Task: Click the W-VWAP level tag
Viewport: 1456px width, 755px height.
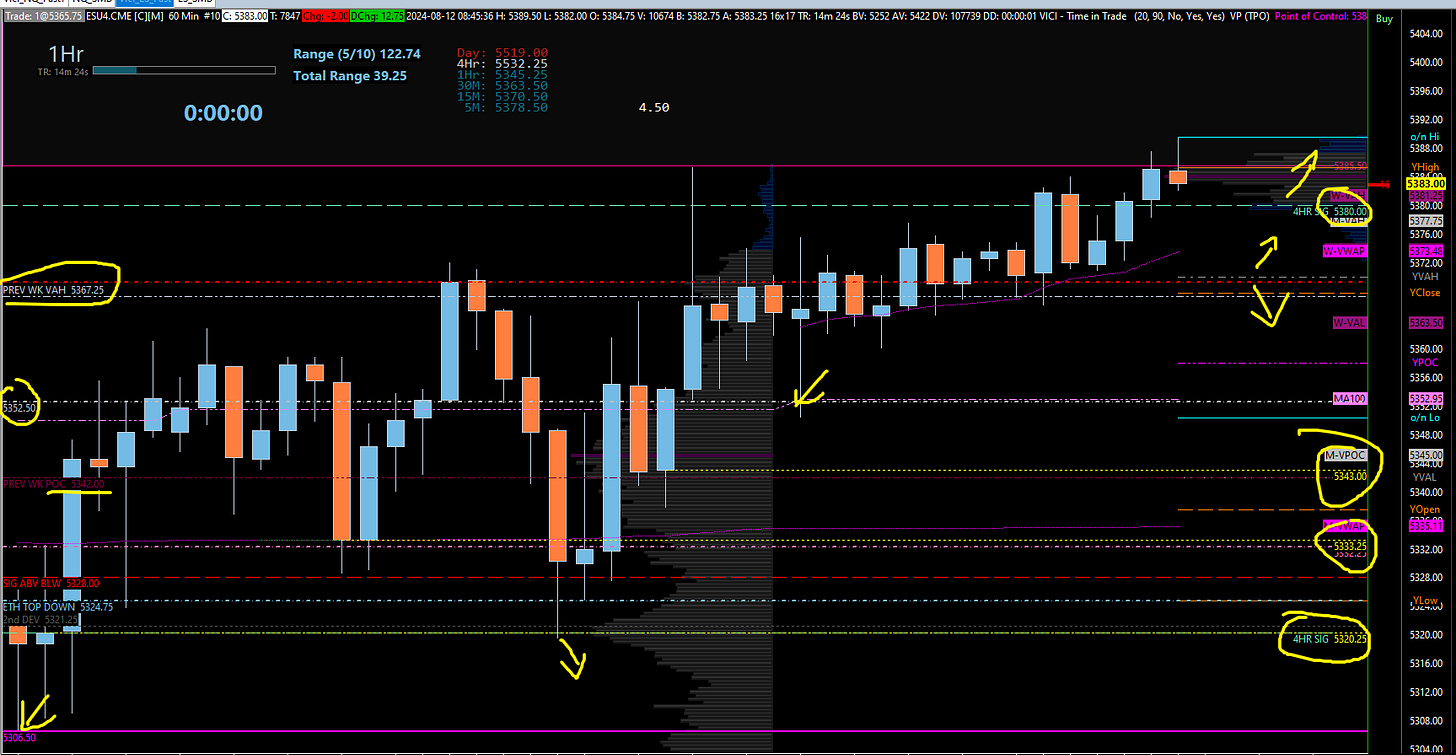Action: (x=1345, y=251)
